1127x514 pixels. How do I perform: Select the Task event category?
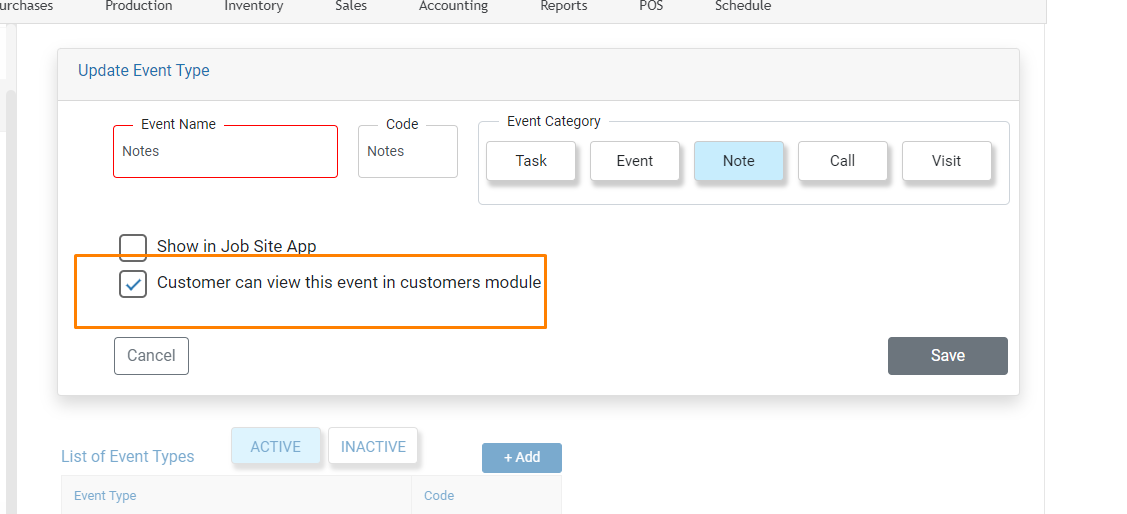click(531, 160)
